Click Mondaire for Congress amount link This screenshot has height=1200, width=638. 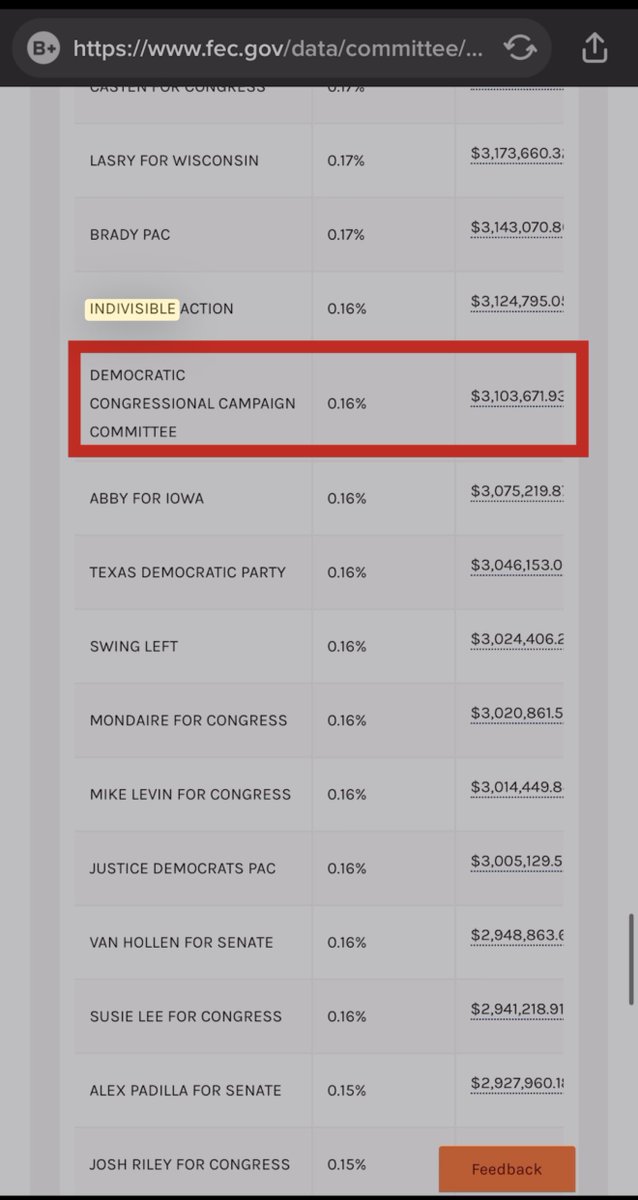[517, 712]
